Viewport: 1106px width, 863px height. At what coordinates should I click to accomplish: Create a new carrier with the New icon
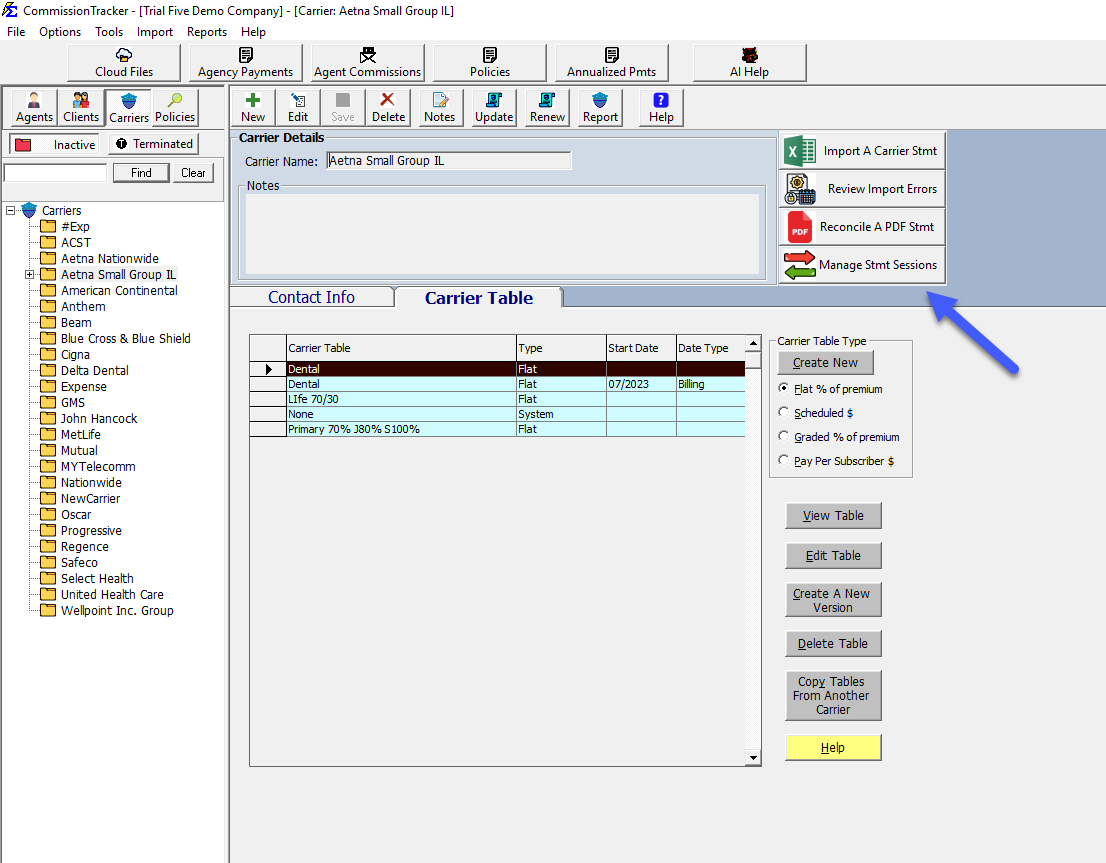pos(252,107)
